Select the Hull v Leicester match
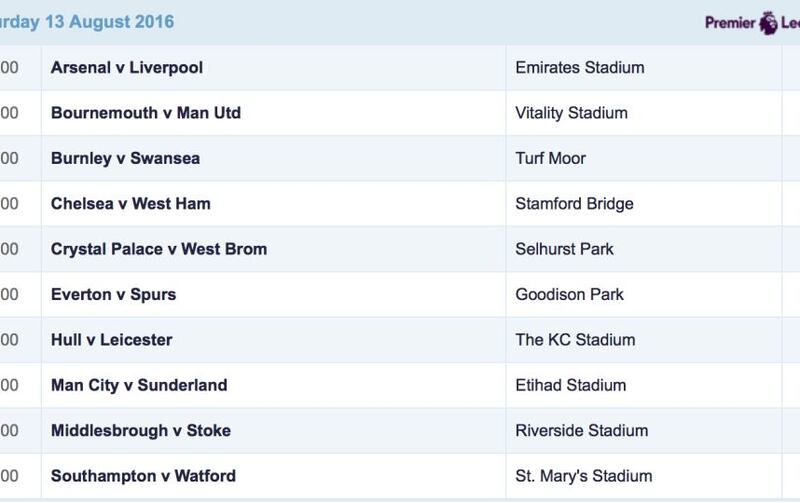 pyautogui.click(x=111, y=340)
